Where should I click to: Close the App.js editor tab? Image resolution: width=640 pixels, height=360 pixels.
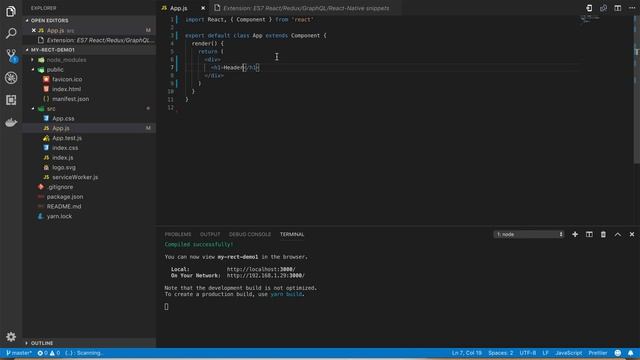click(203, 8)
